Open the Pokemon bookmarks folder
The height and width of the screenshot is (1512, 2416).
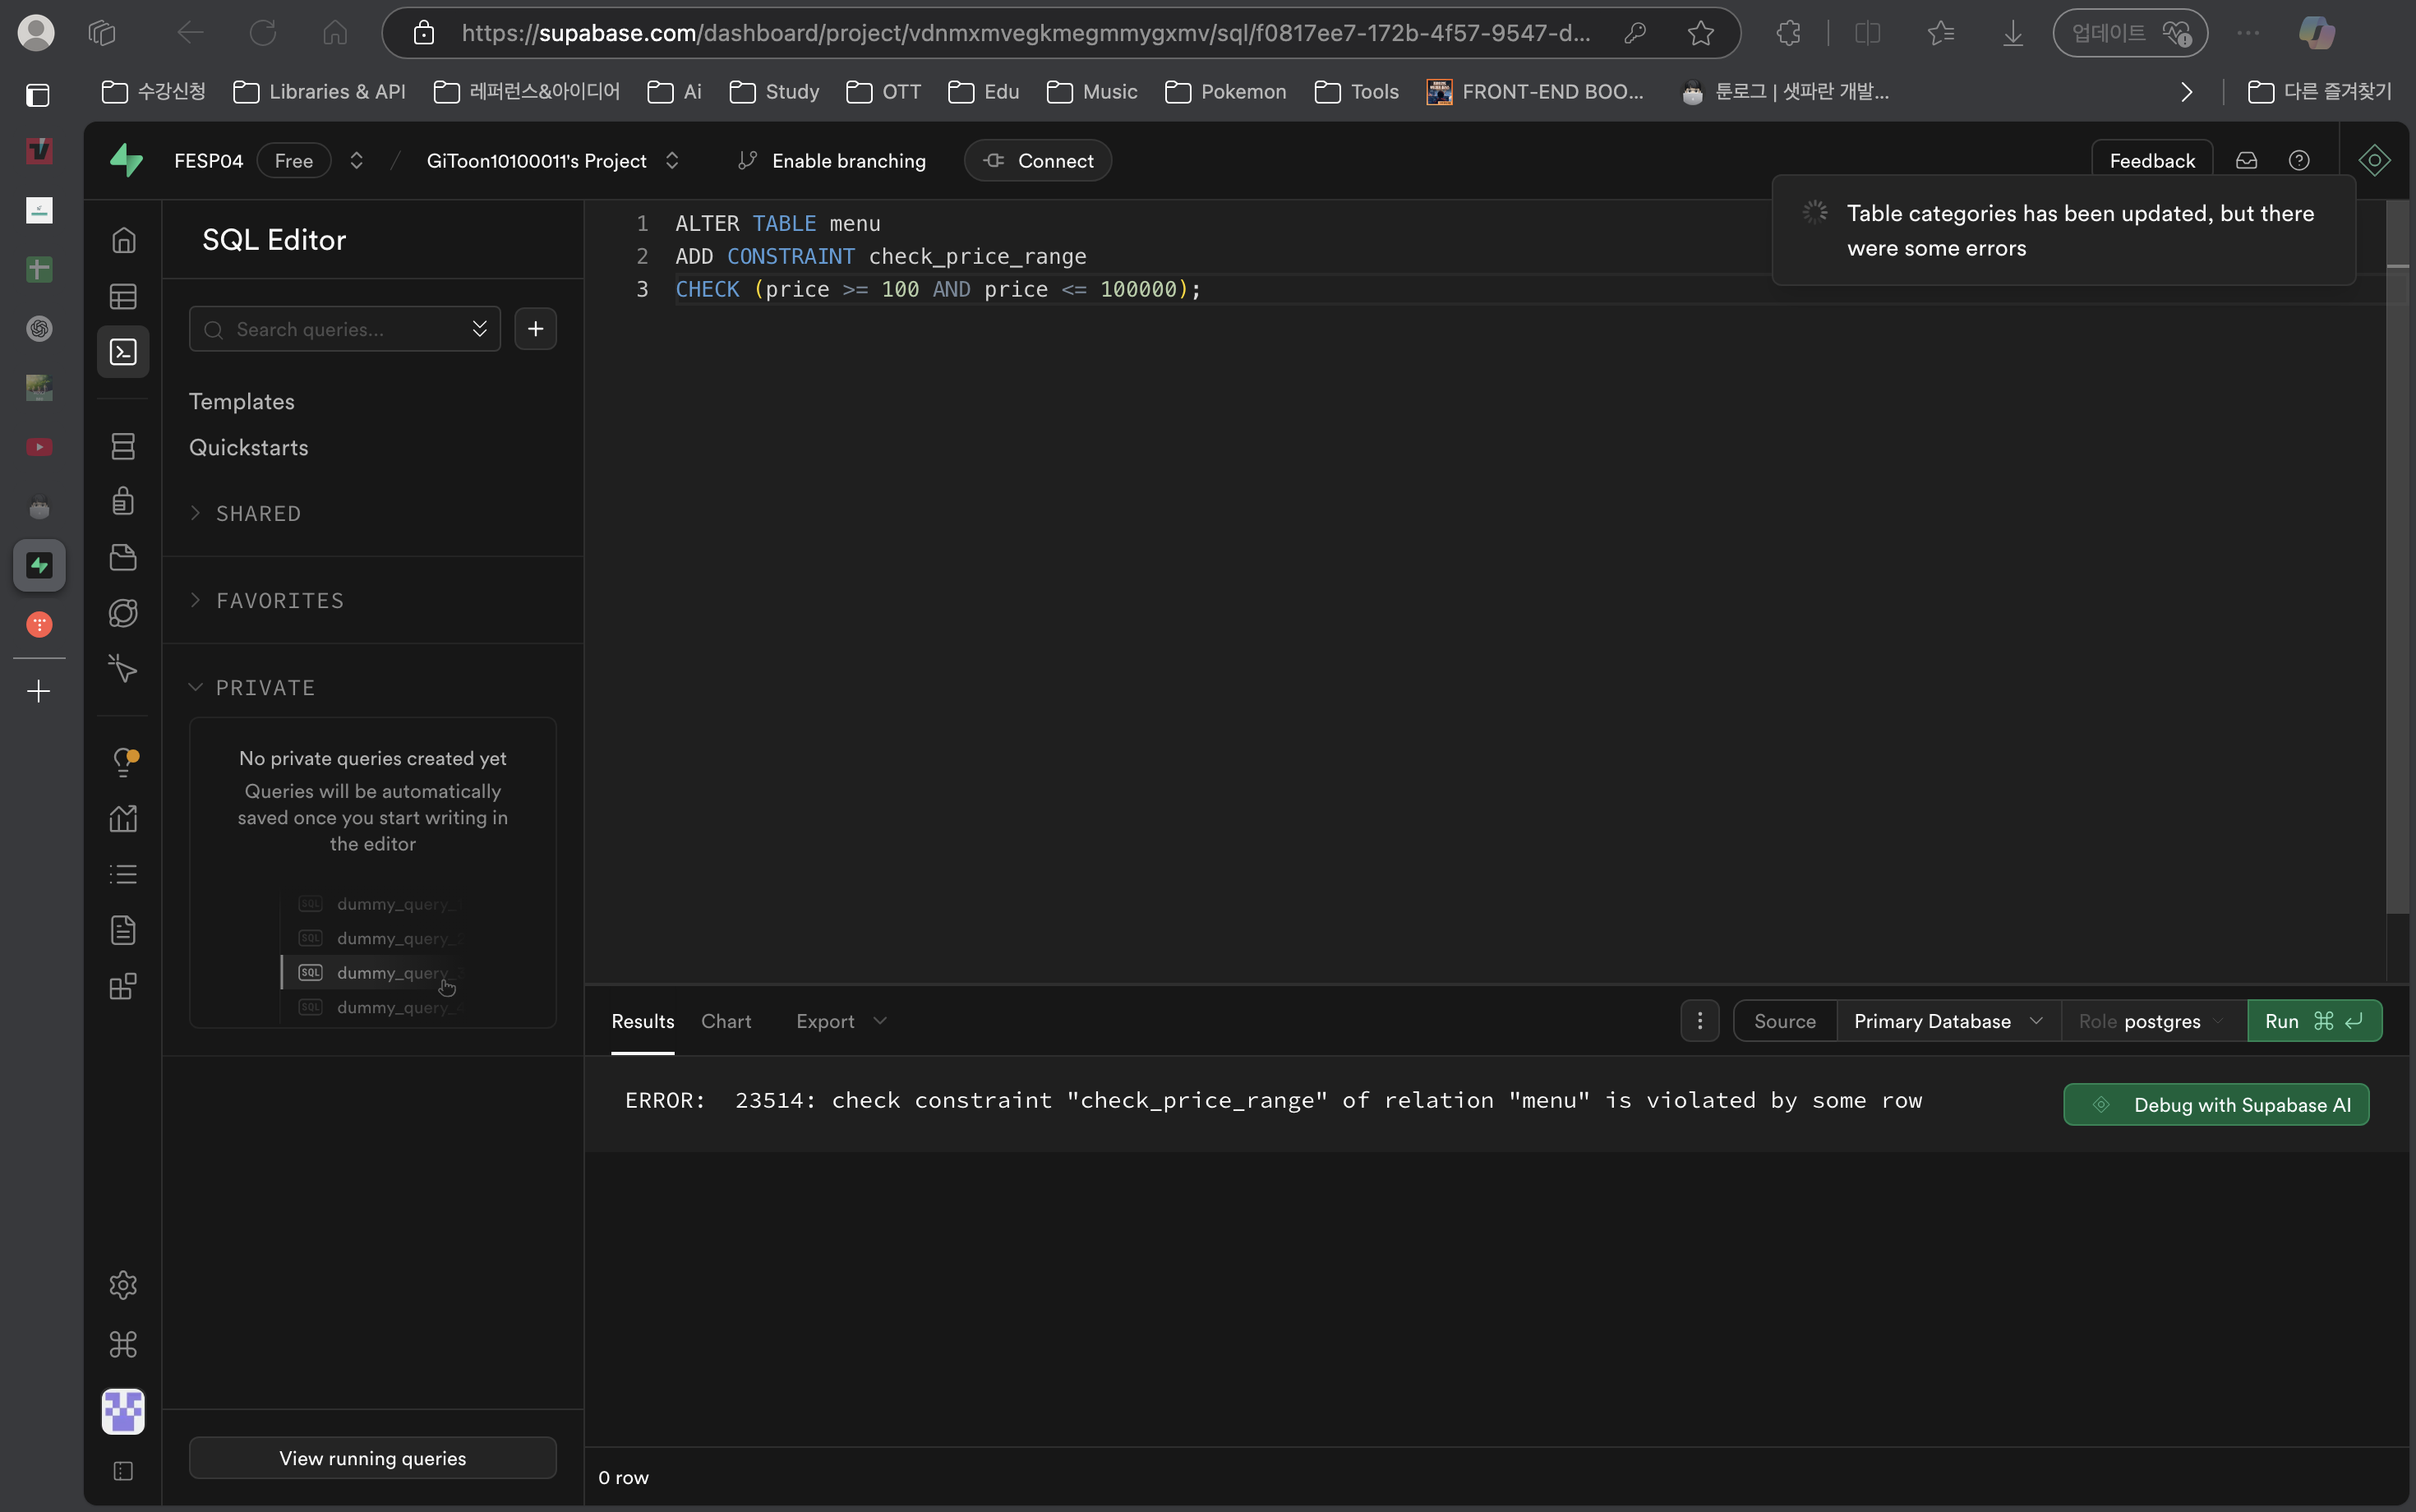point(1226,92)
